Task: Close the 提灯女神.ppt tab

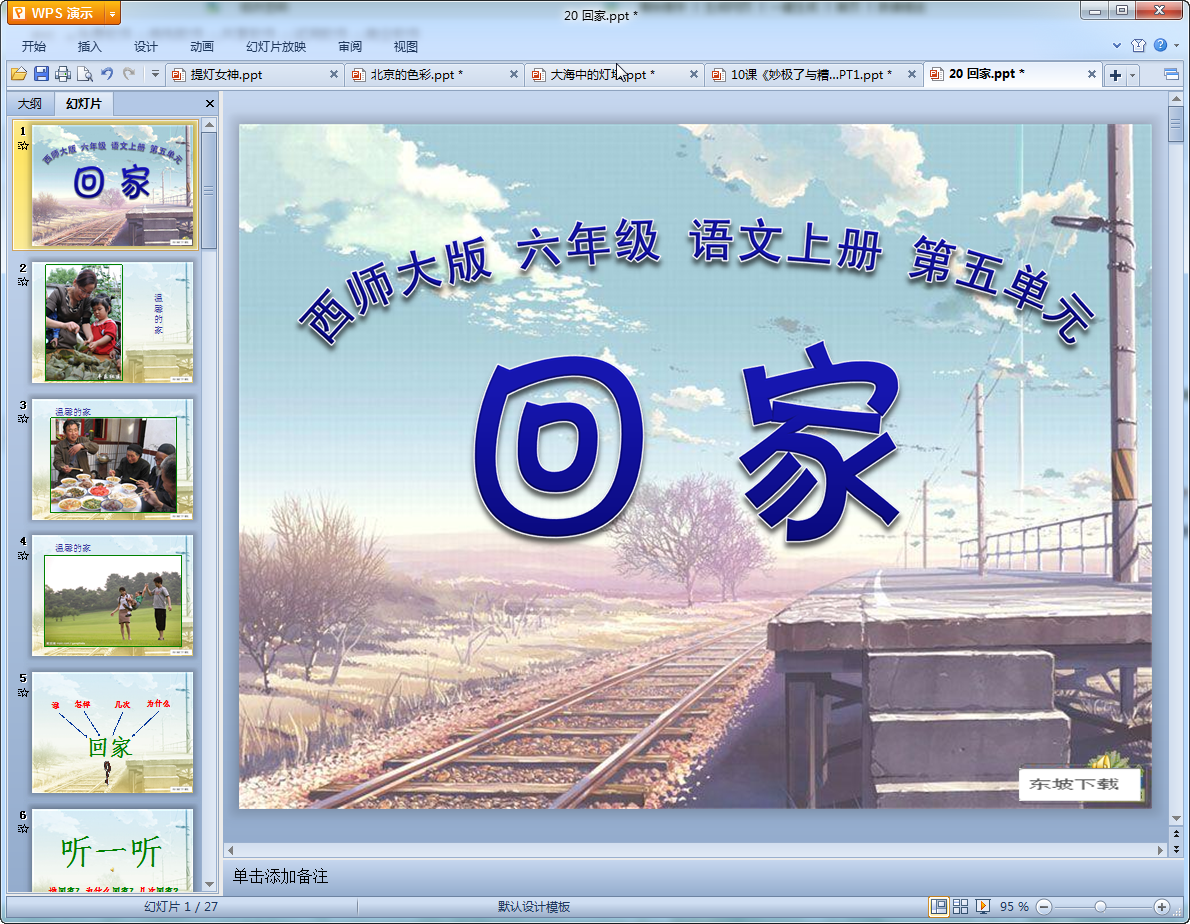Action: click(x=333, y=74)
